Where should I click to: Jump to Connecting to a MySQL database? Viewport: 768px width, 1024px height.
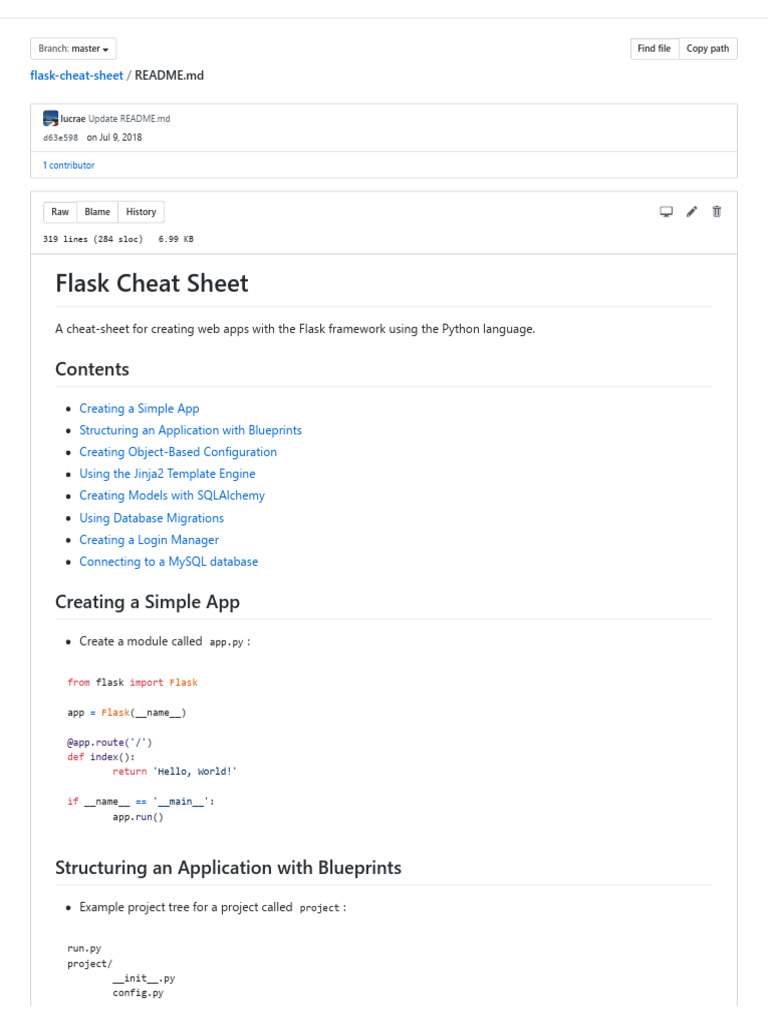click(x=168, y=561)
